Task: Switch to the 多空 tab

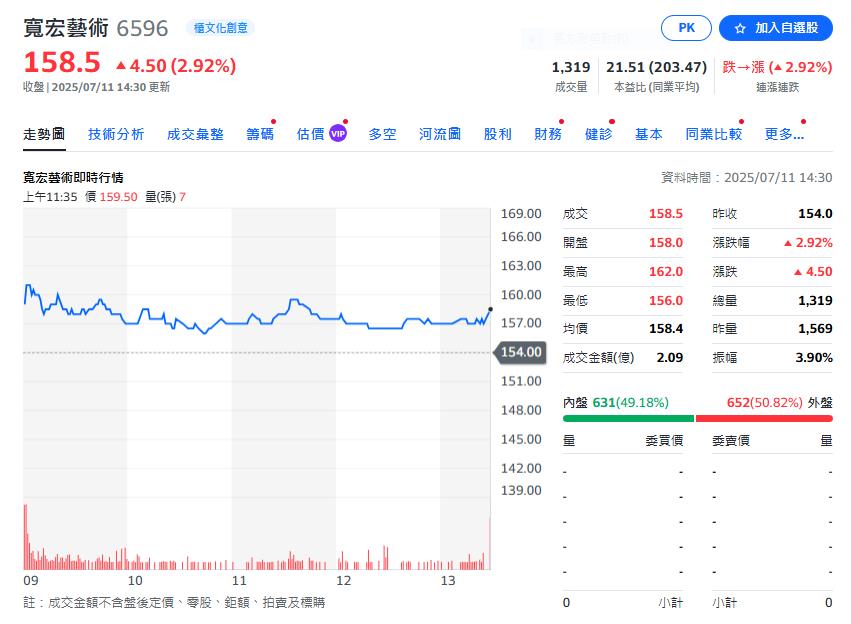Action: pyautogui.click(x=382, y=134)
